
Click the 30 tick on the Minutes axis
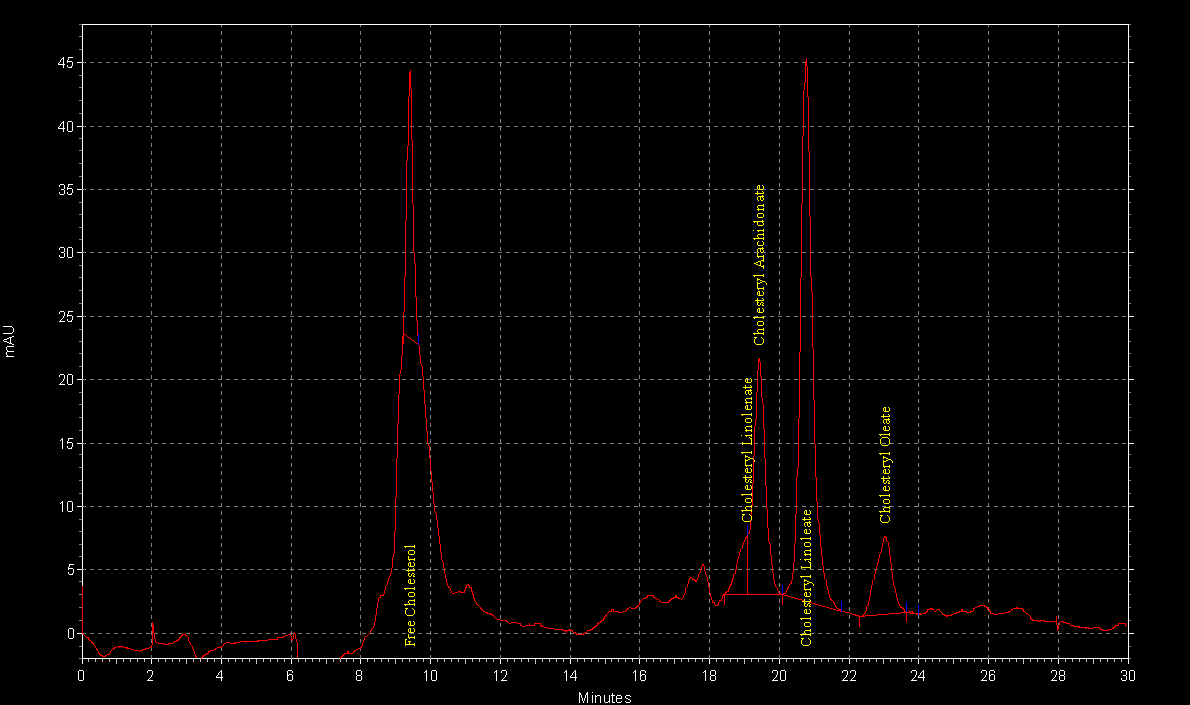1128,676
